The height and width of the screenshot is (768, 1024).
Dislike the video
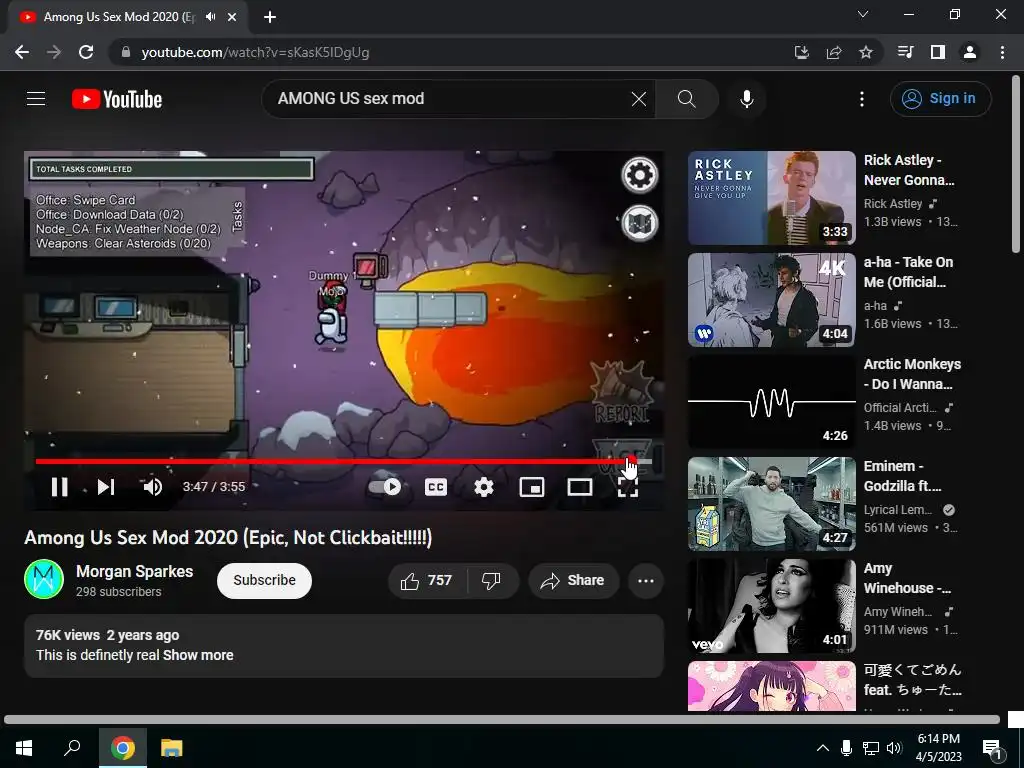pos(492,581)
